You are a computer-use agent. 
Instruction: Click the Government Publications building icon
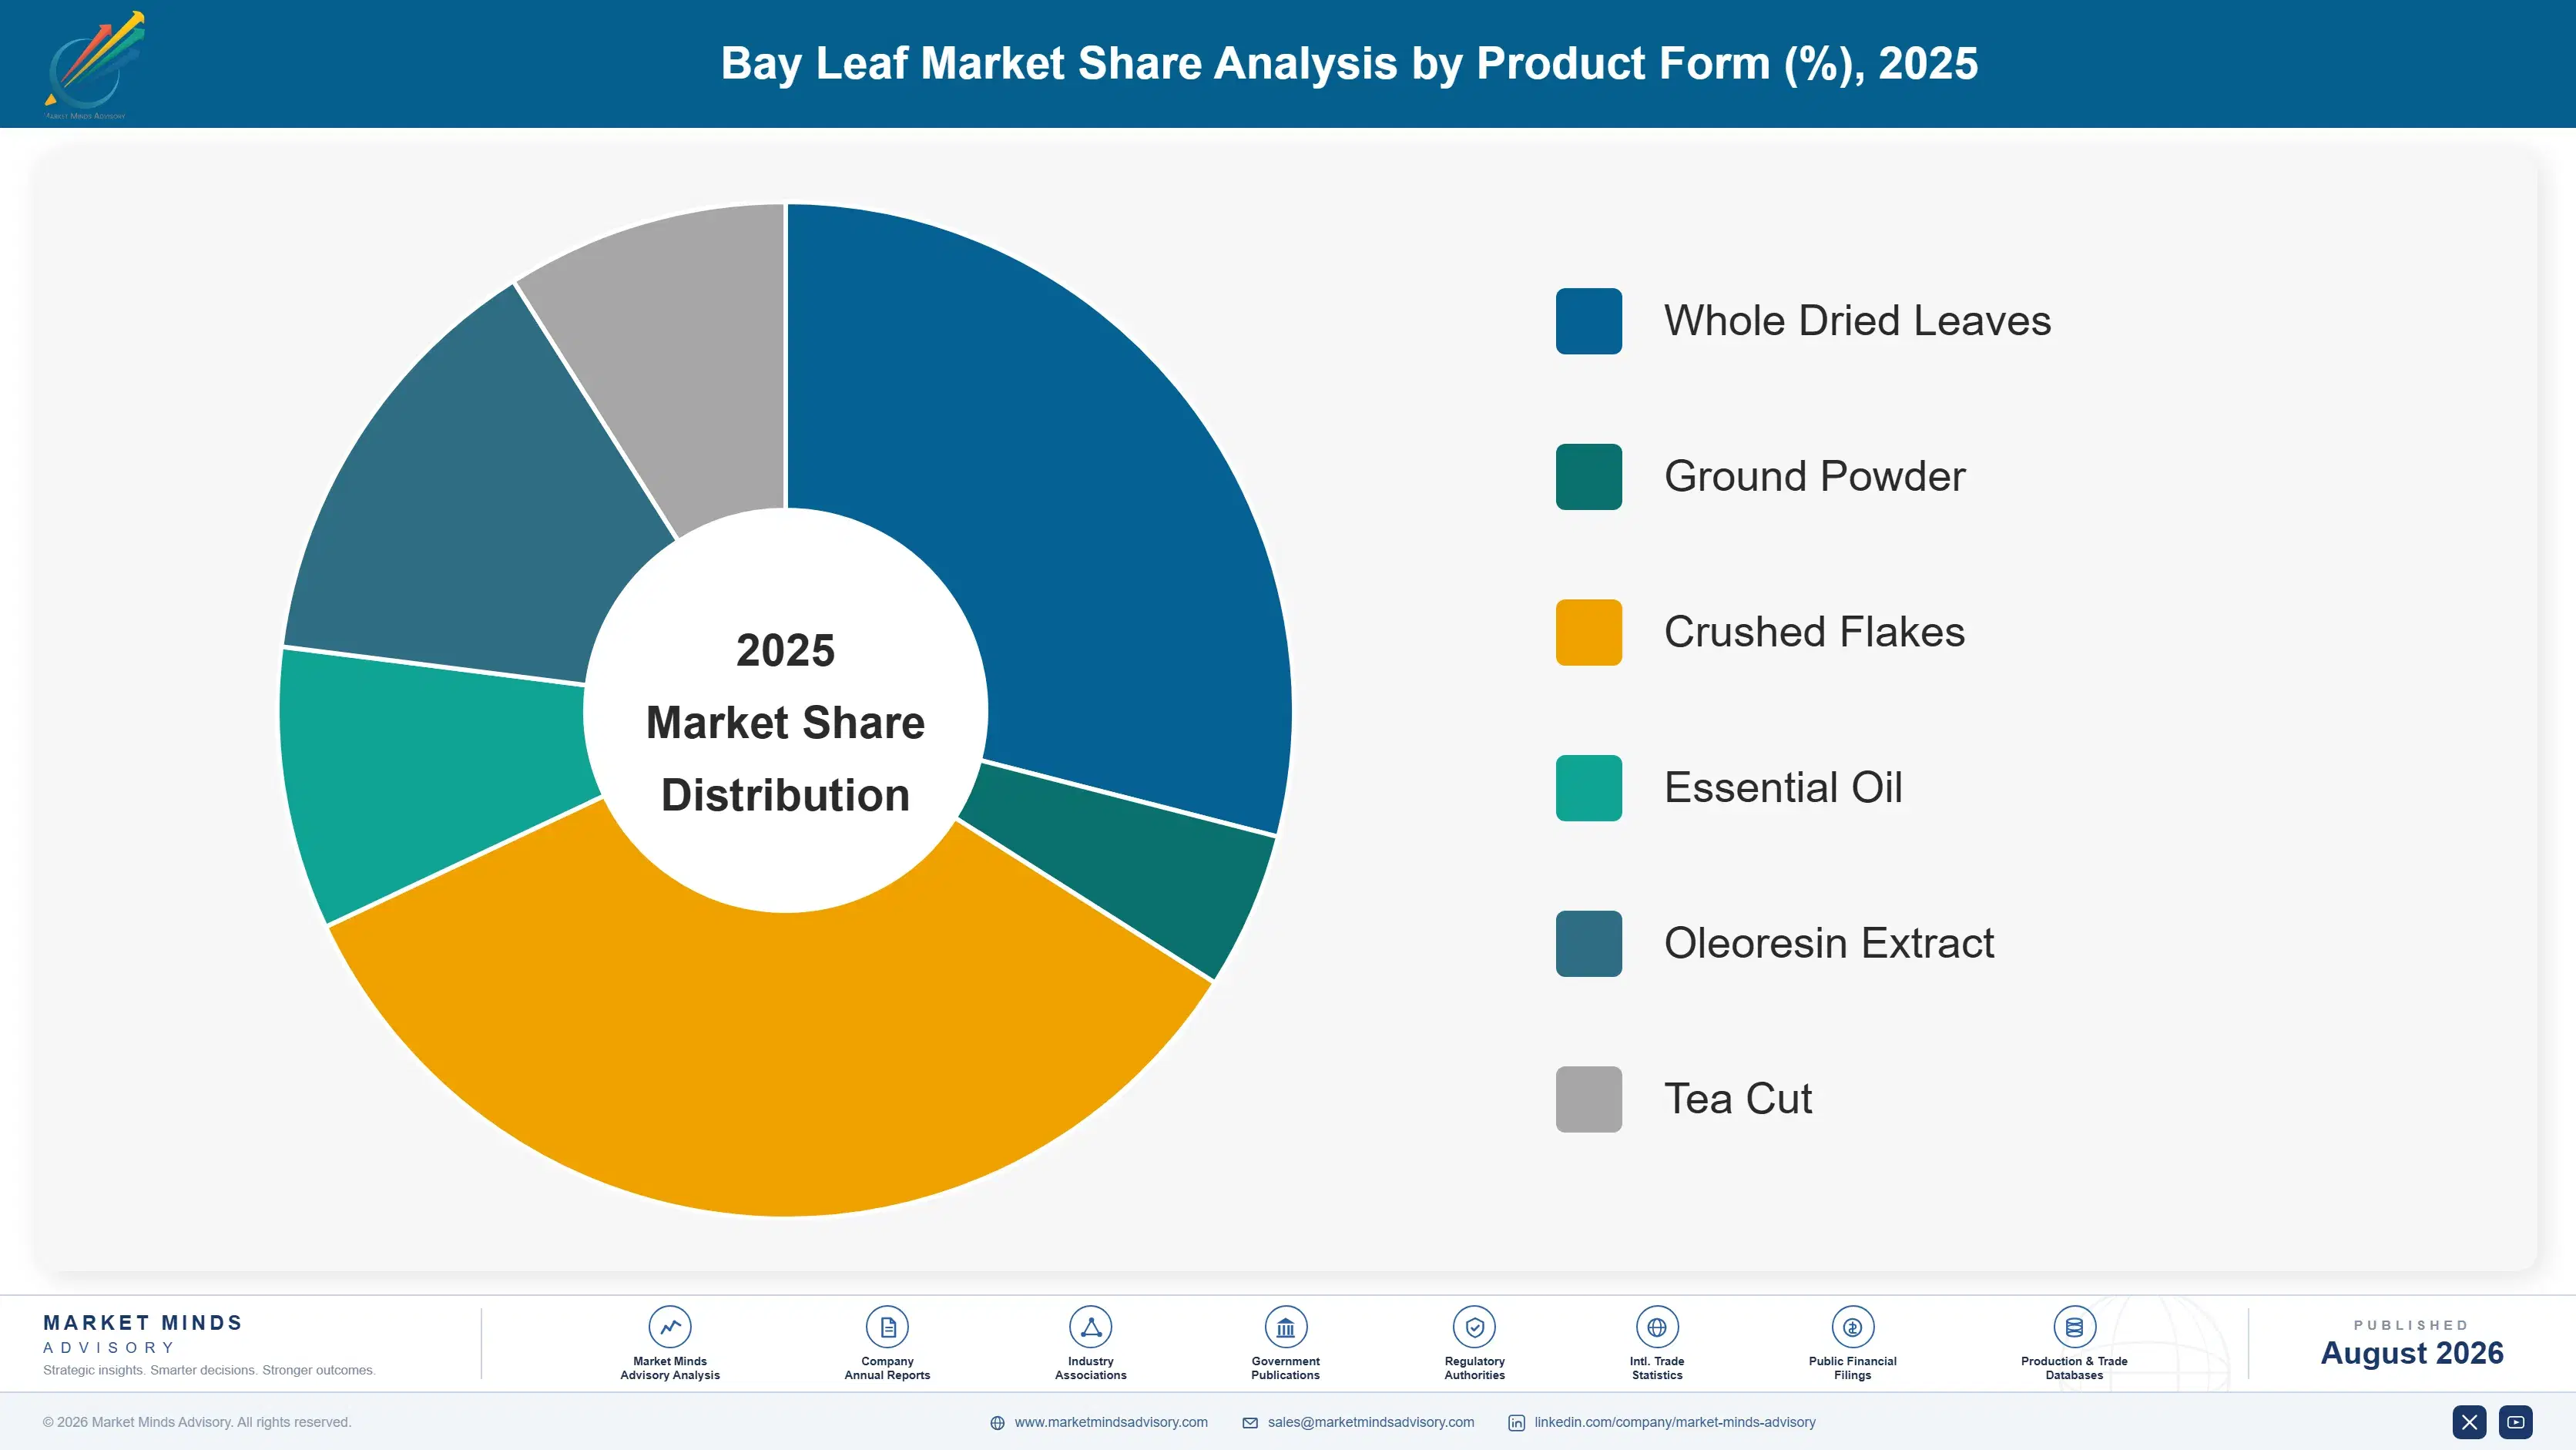[x=1285, y=1327]
